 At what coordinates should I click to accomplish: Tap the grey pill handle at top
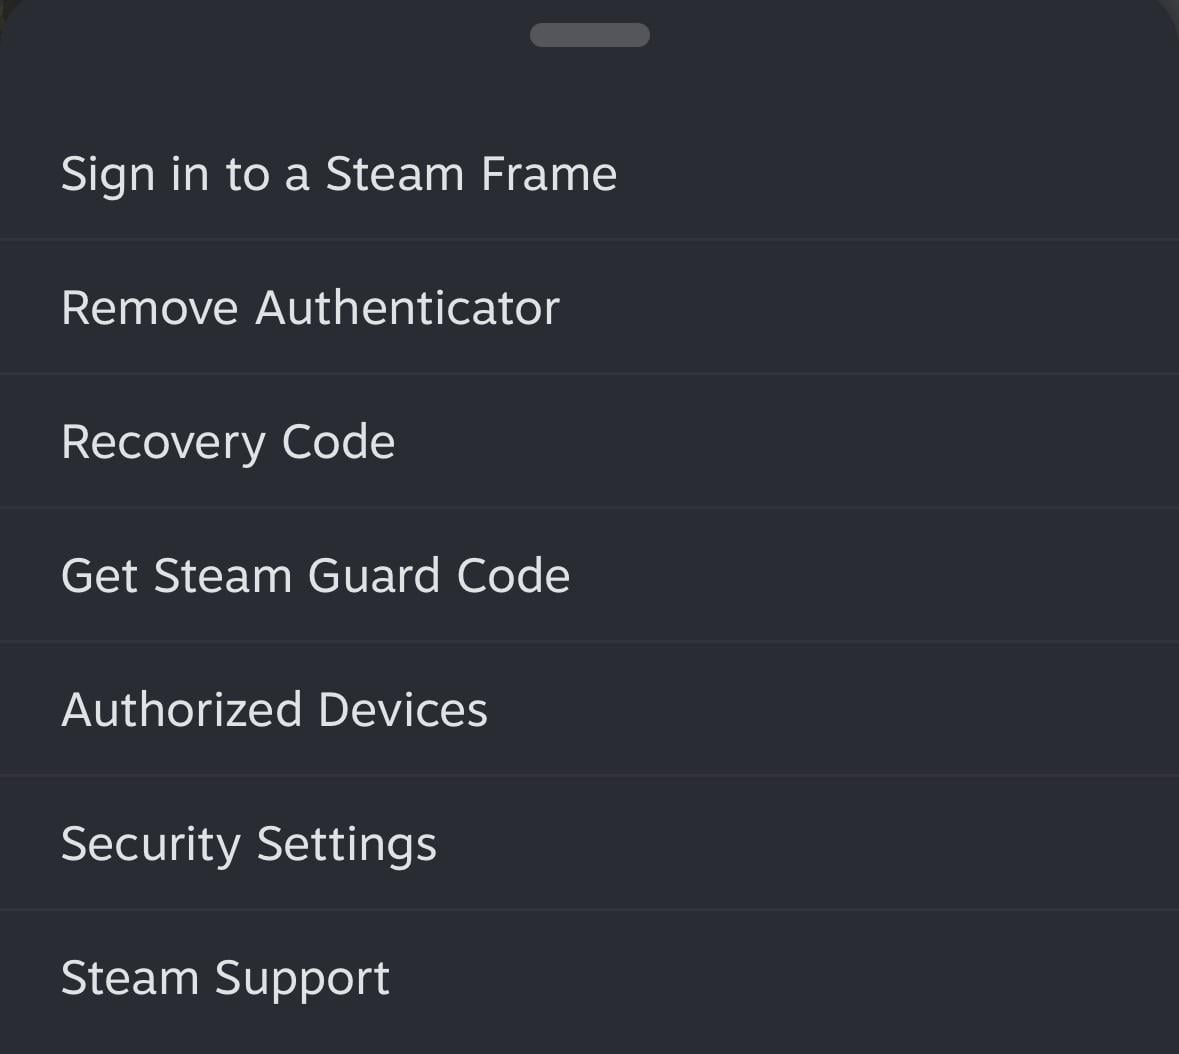click(x=589, y=35)
